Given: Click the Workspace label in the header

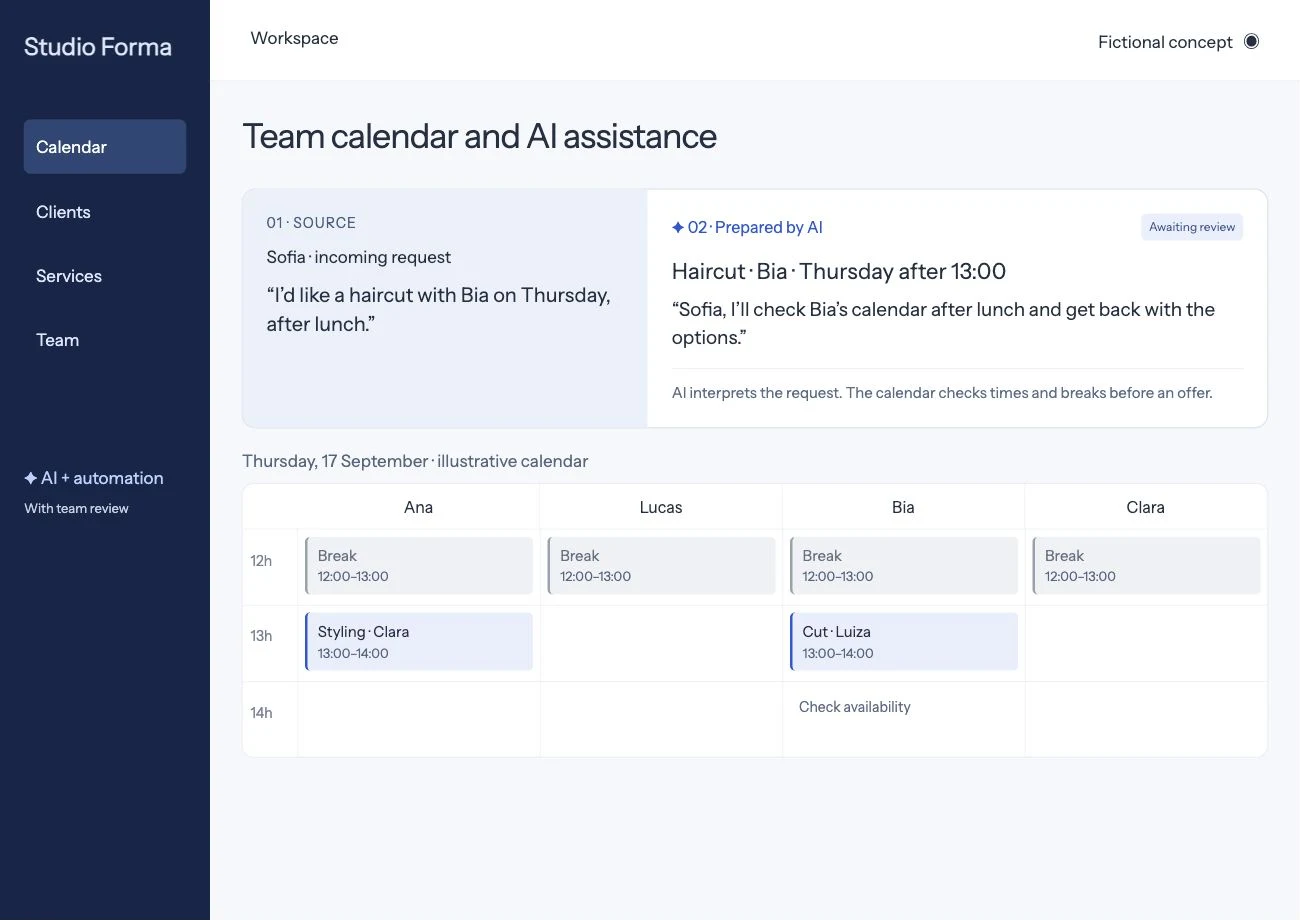Looking at the screenshot, I should point(294,38).
